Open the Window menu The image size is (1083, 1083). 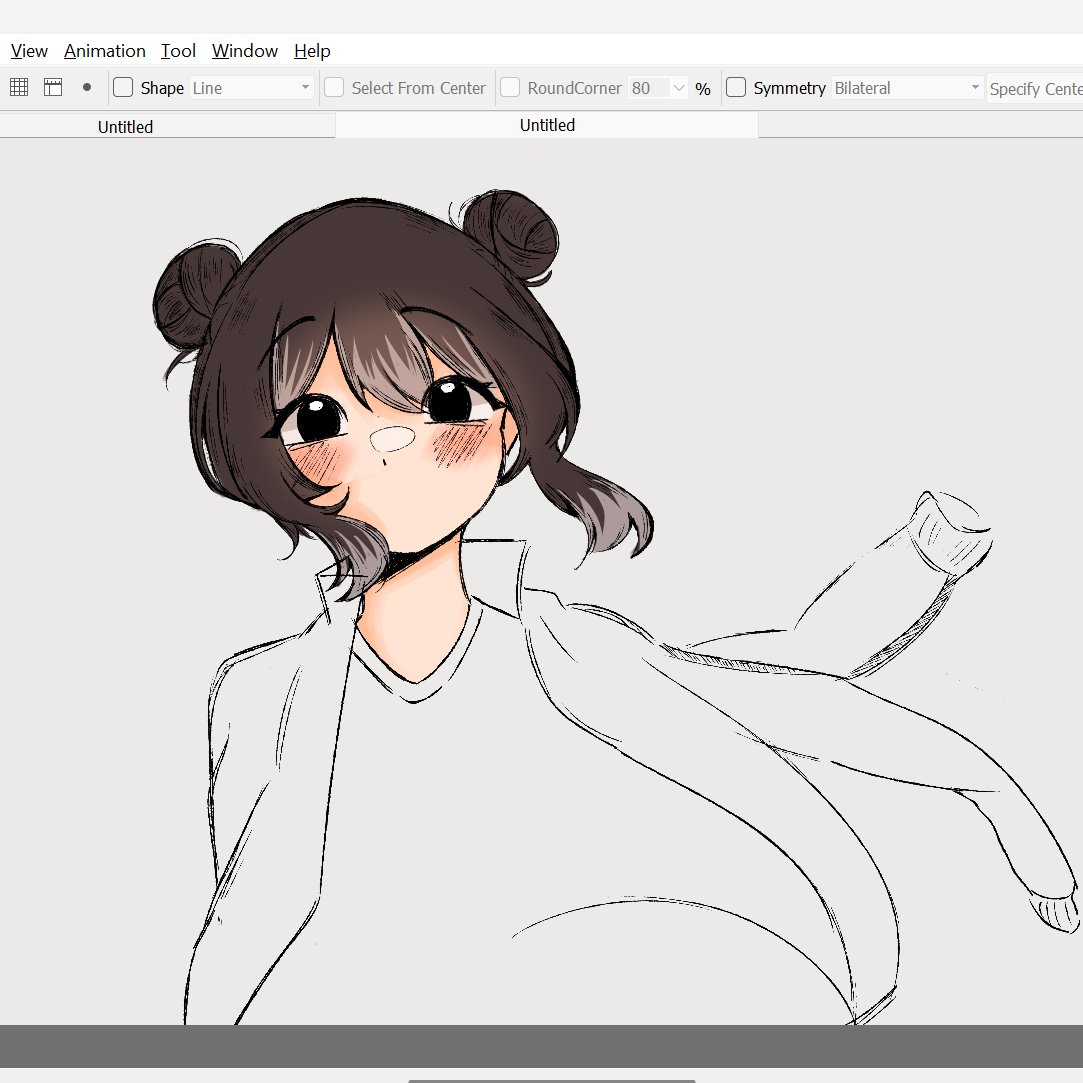245,51
